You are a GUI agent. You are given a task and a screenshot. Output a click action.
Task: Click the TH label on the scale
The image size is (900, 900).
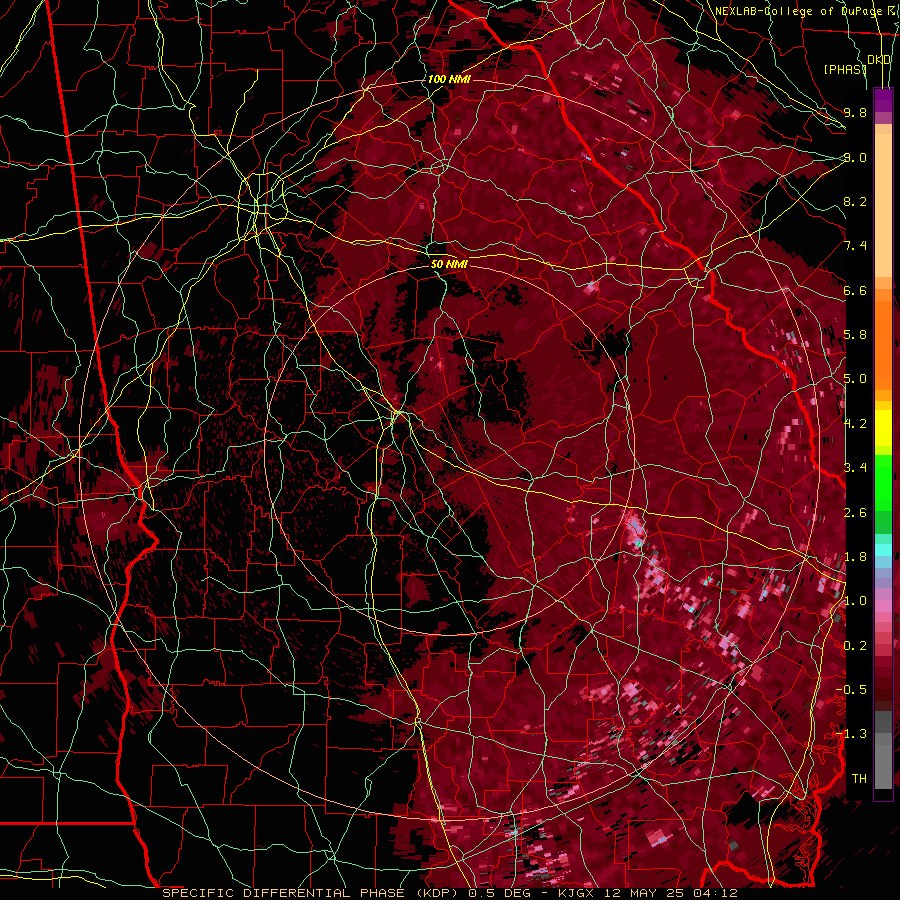tap(859, 779)
